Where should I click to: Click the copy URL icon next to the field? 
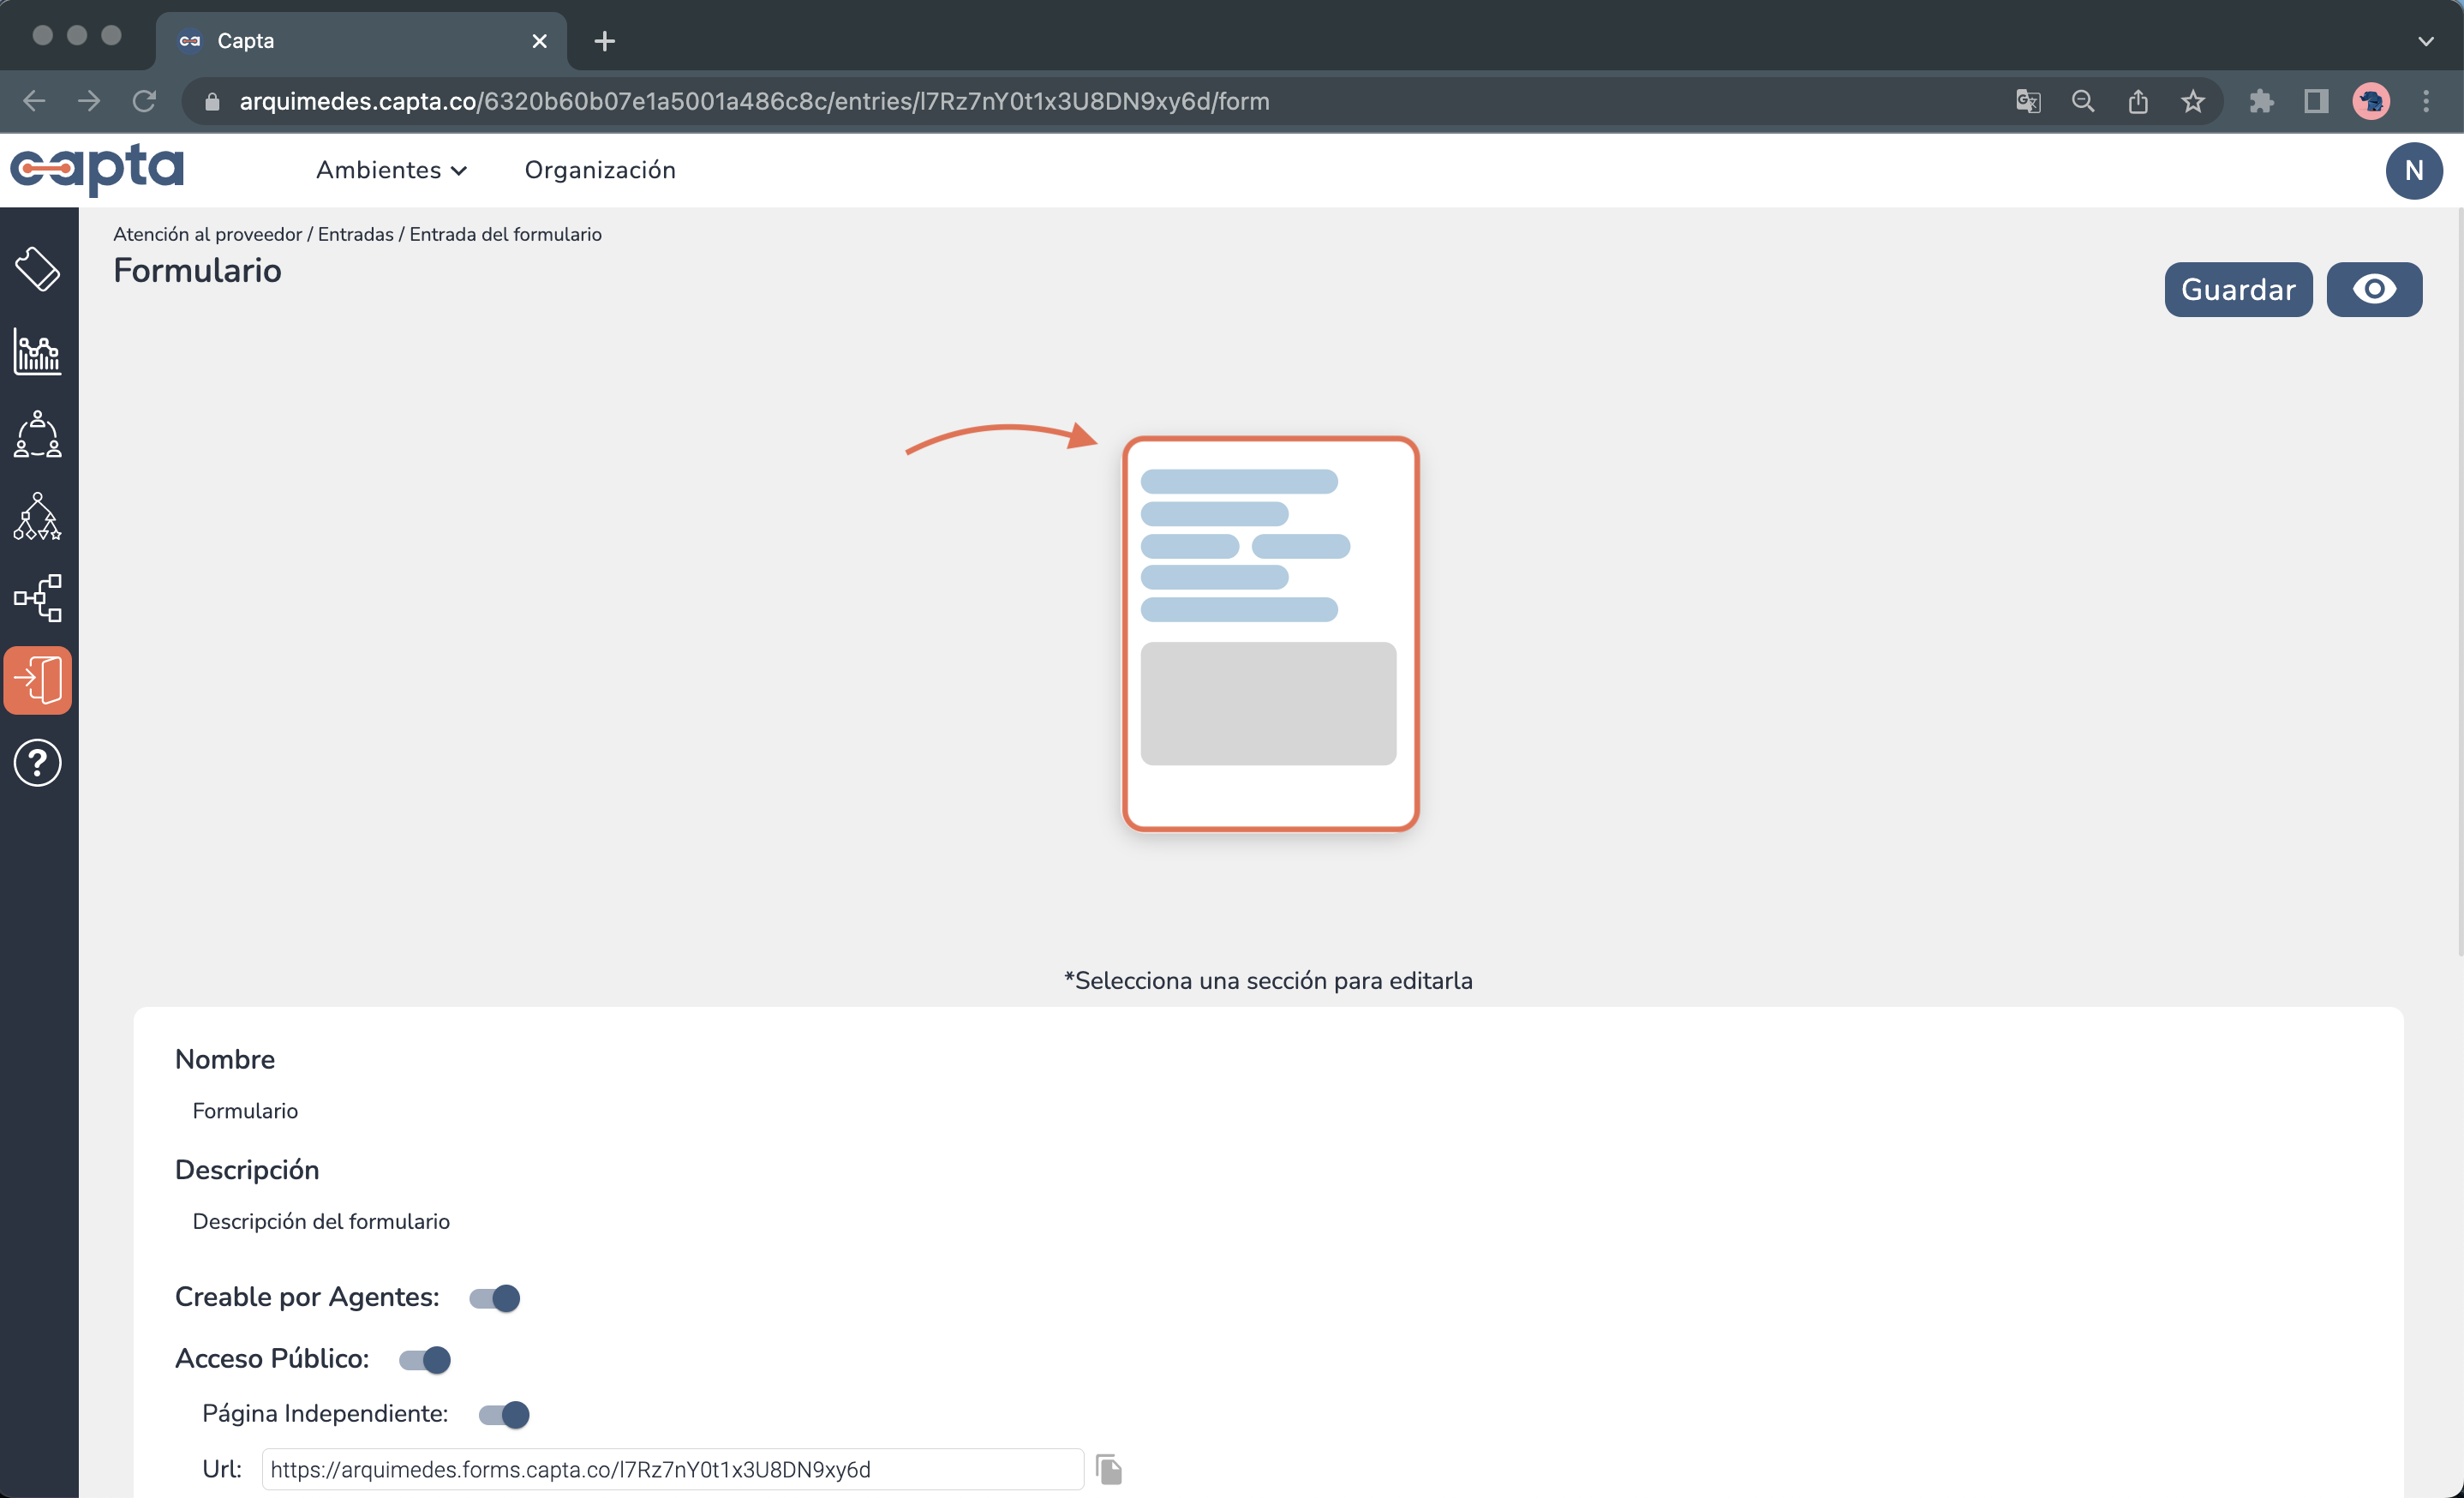click(1110, 1469)
